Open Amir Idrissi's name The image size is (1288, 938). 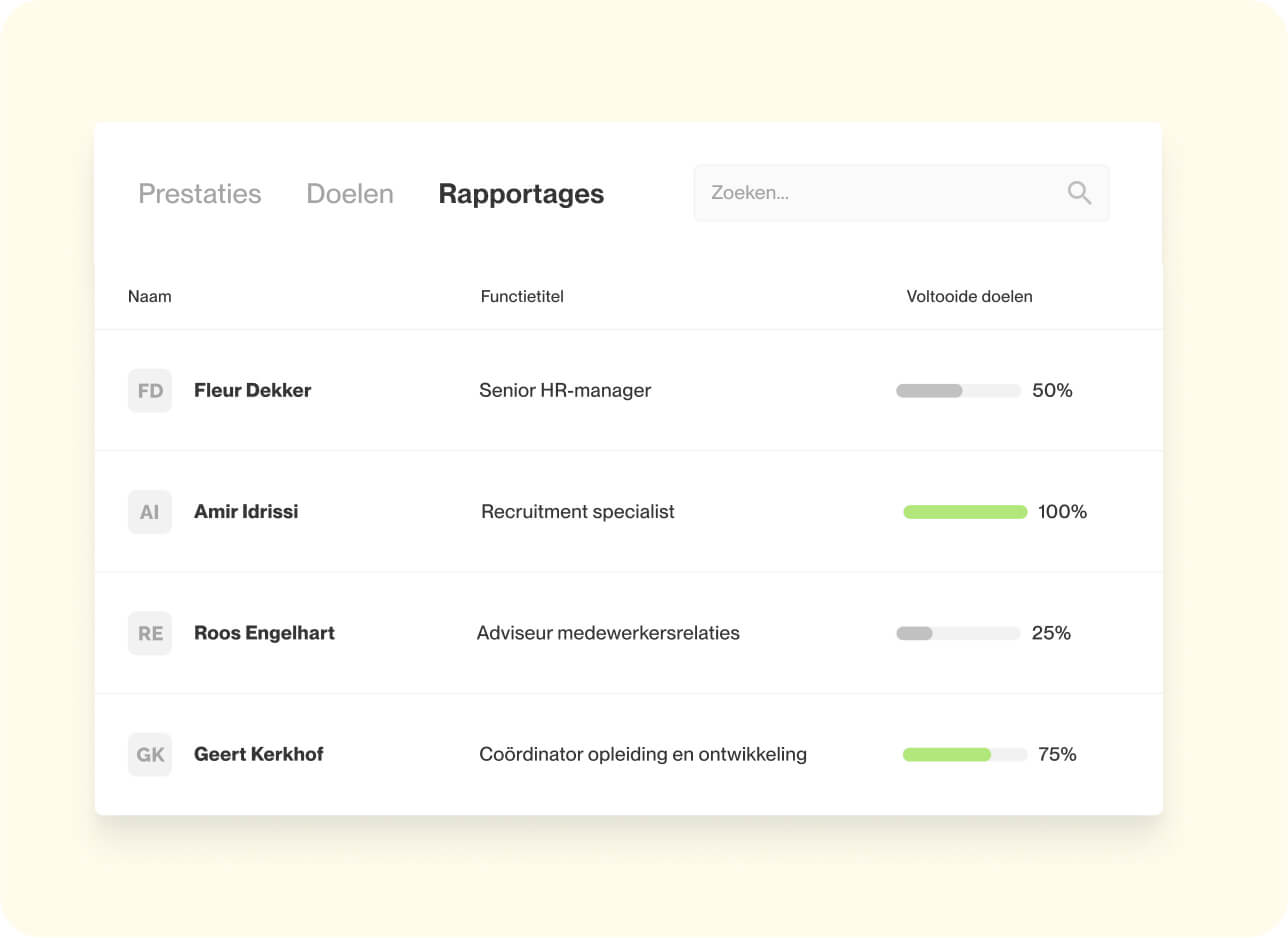pyautogui.click(x=246, y=511)
